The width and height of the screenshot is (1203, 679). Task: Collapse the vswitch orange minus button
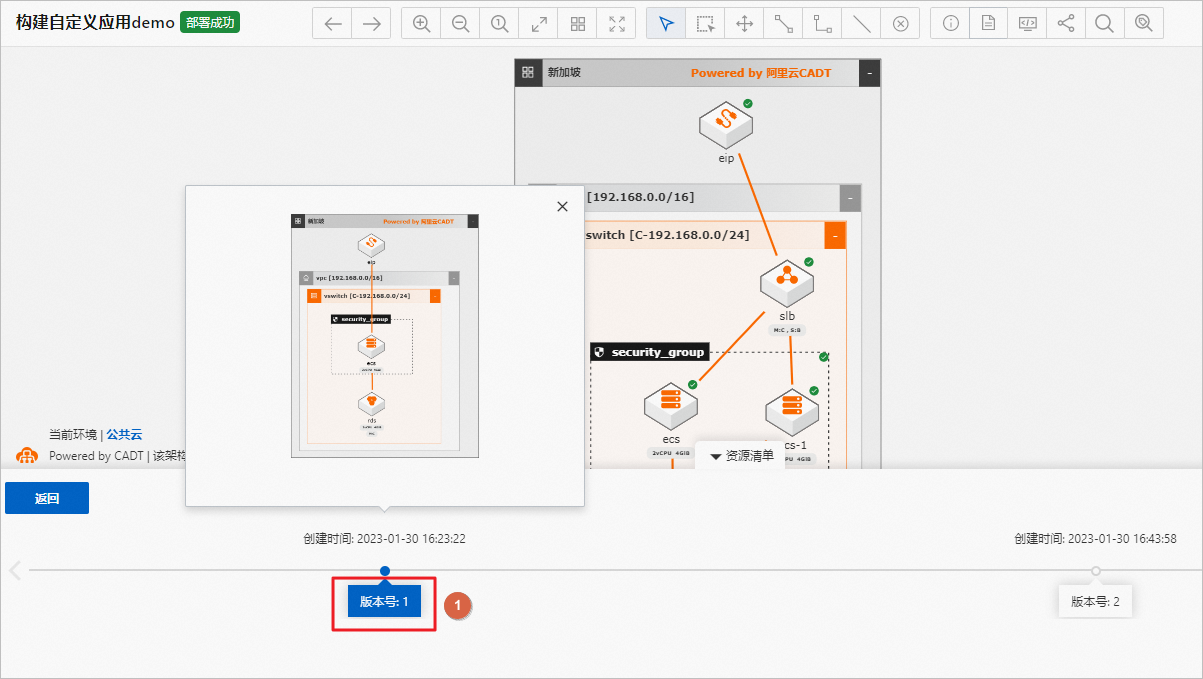835,236
